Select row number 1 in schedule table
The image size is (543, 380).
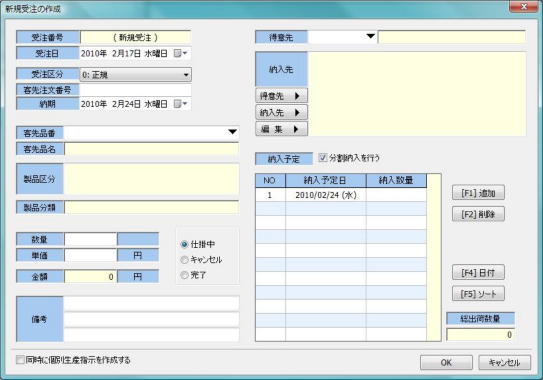click(x=270, y=195)
